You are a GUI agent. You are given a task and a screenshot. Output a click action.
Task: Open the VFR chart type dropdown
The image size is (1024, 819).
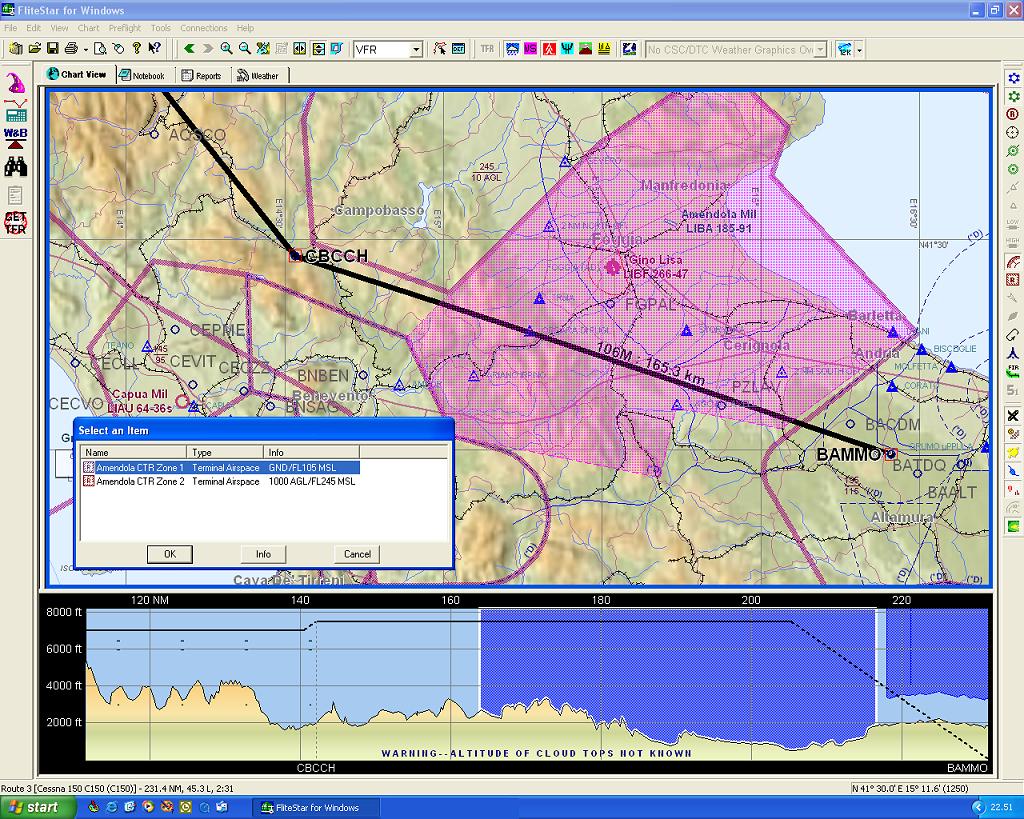pyautogui.click(x=416, y=50)
